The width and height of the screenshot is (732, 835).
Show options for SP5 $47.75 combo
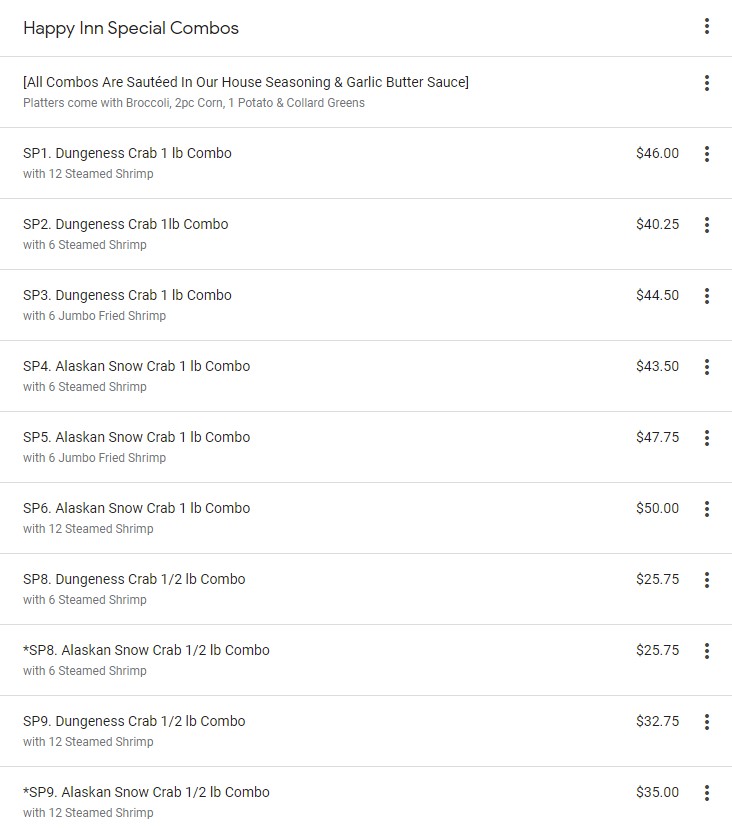(x=707, y=438)
